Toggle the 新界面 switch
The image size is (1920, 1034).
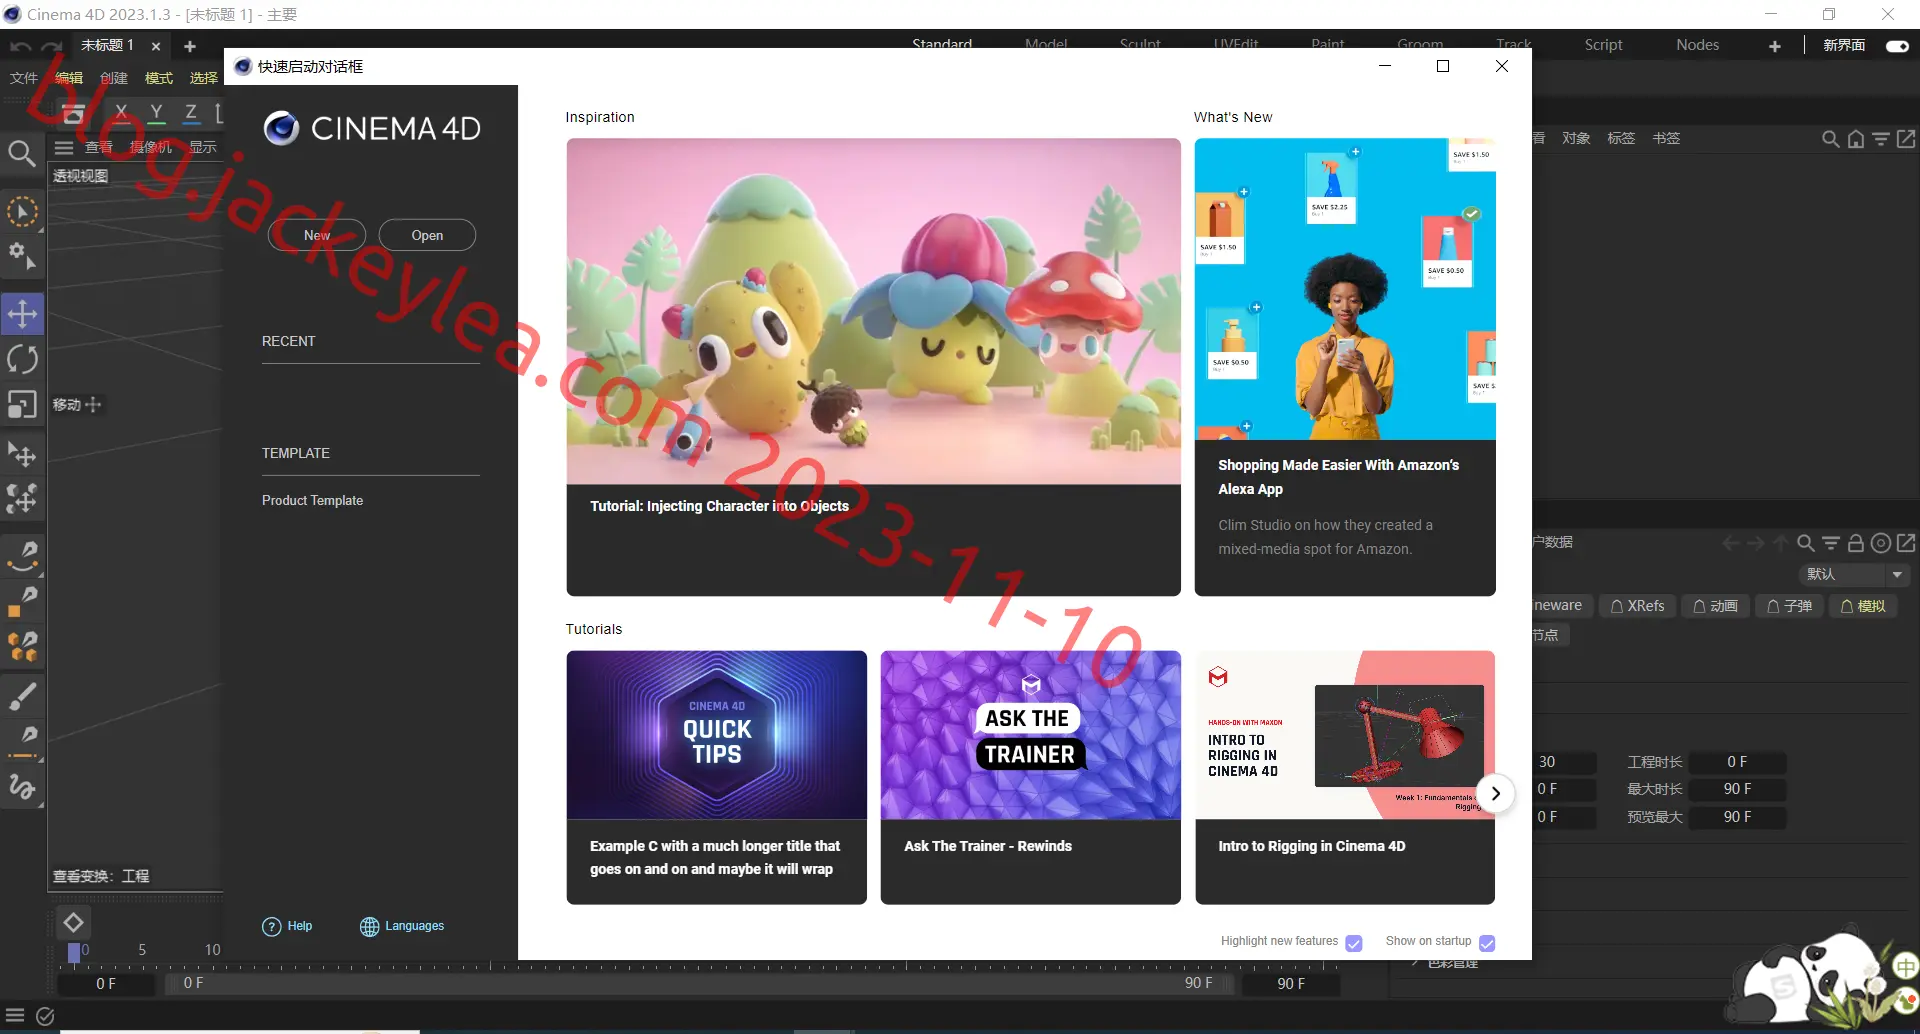tap(1897, 46)
